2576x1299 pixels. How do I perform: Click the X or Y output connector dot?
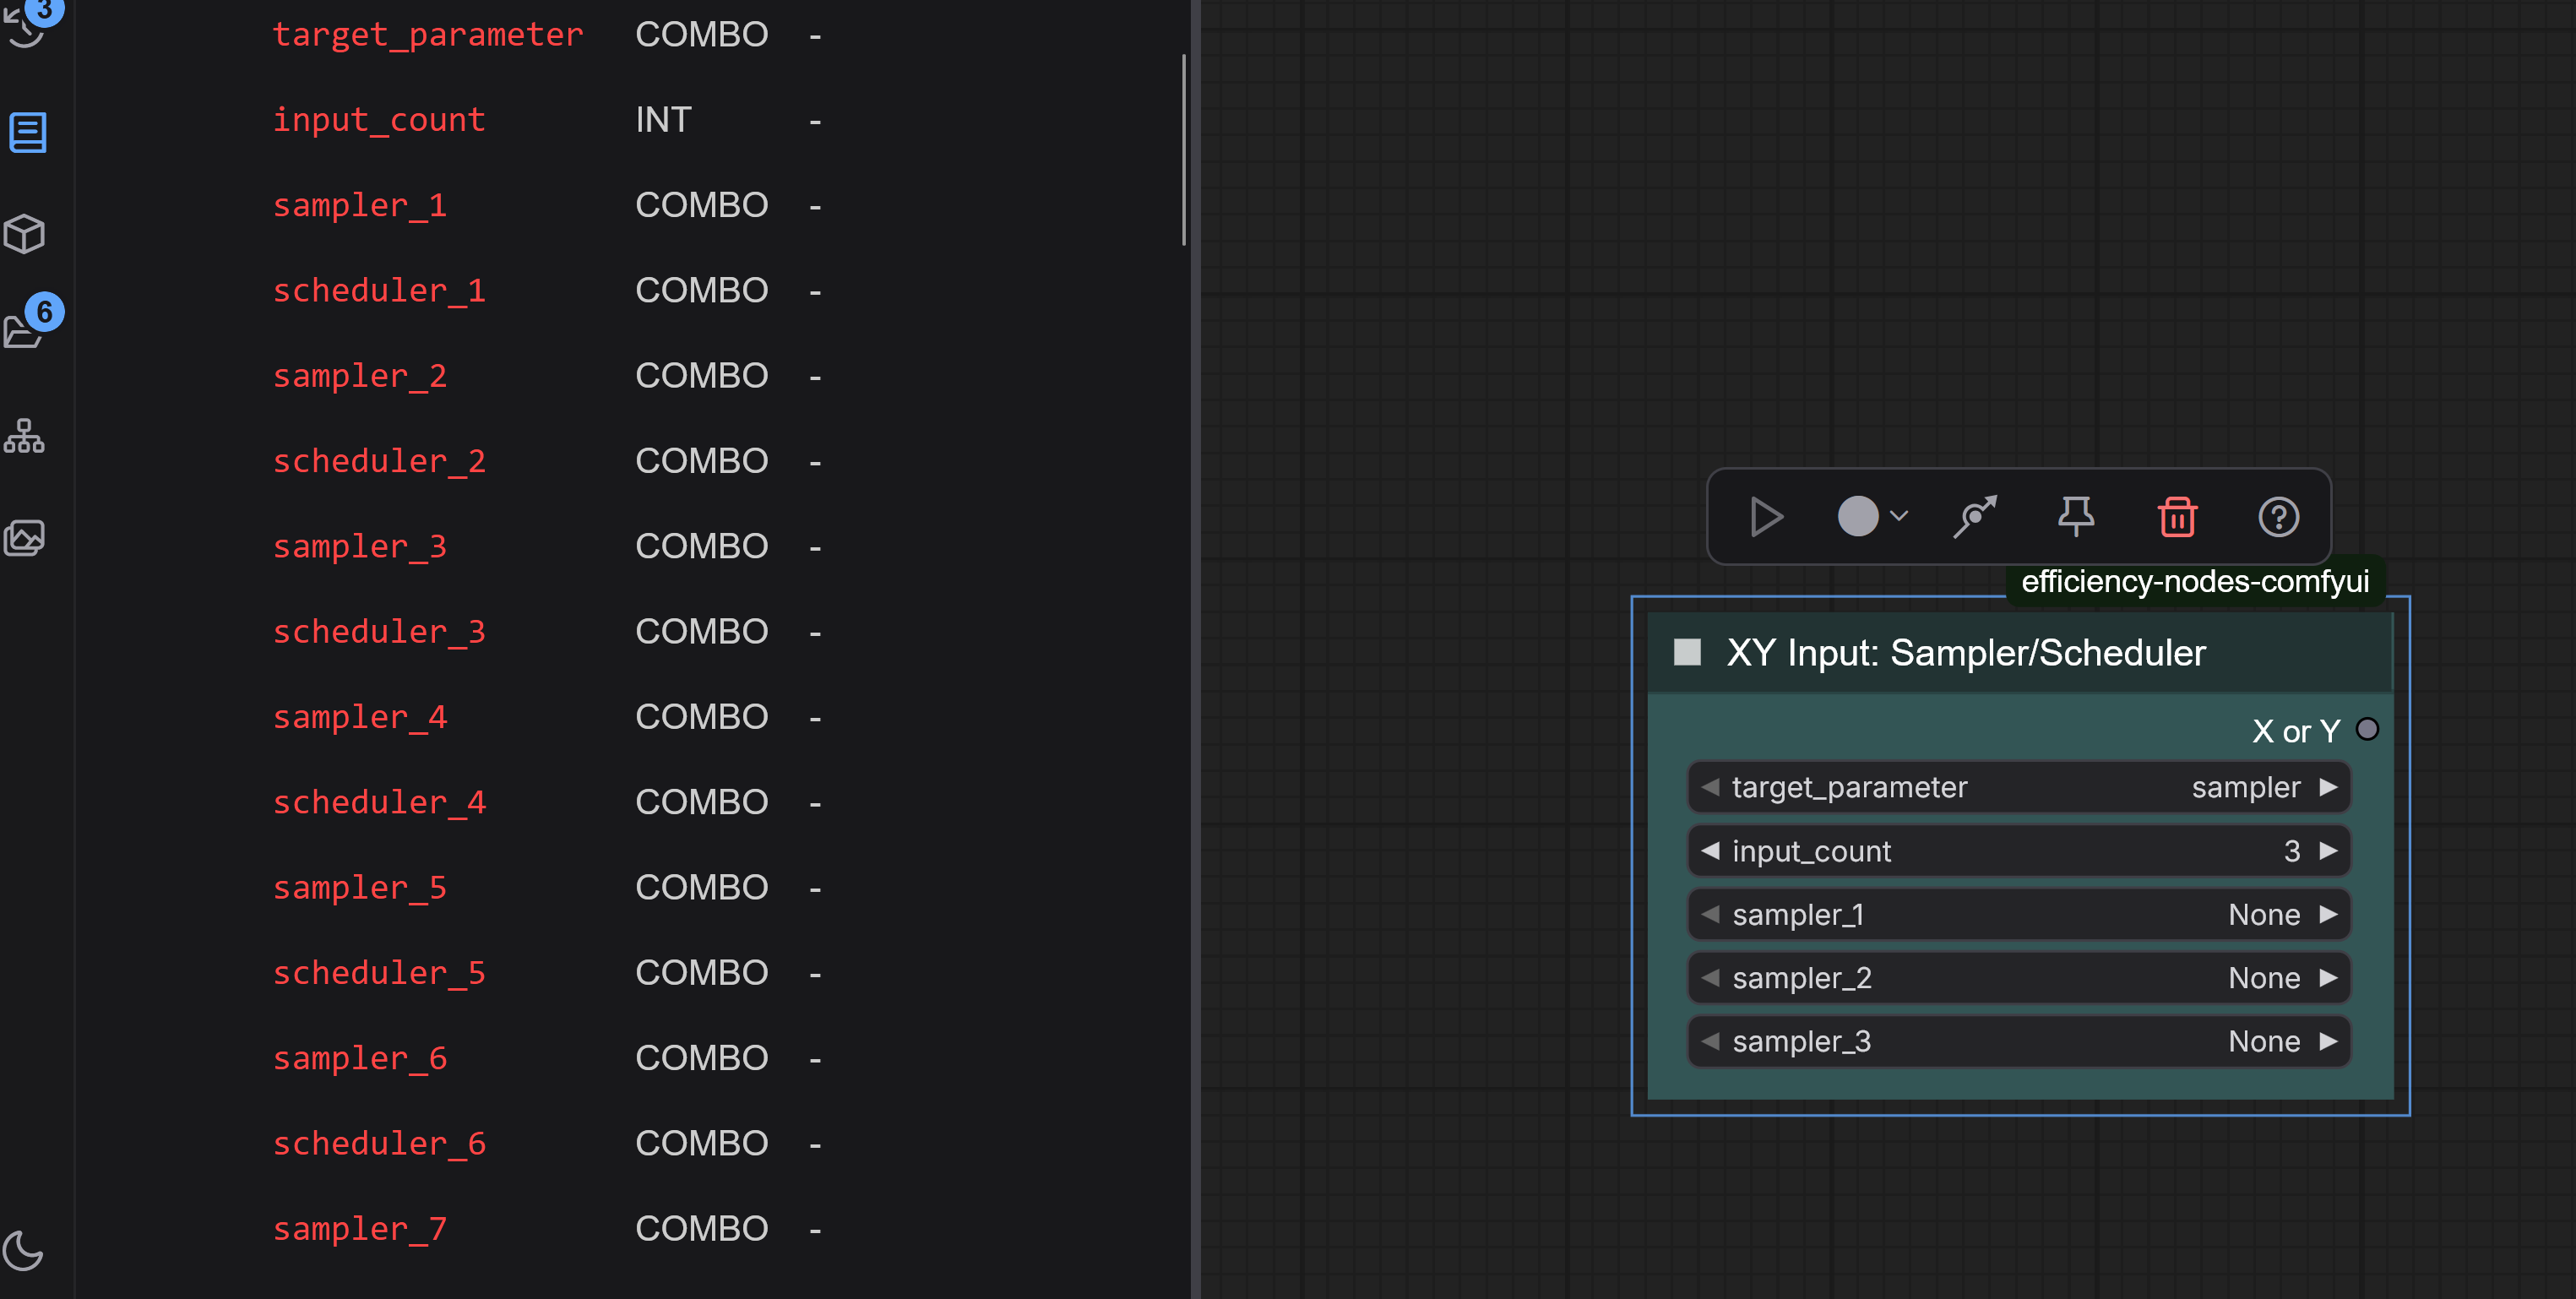pos(2367,729)
